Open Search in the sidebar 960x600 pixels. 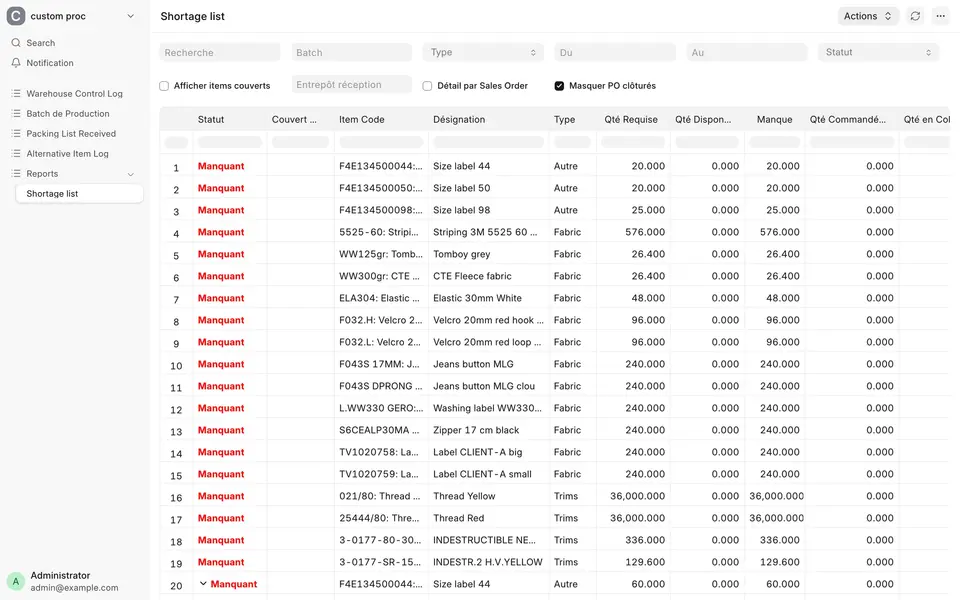[40, 43]
